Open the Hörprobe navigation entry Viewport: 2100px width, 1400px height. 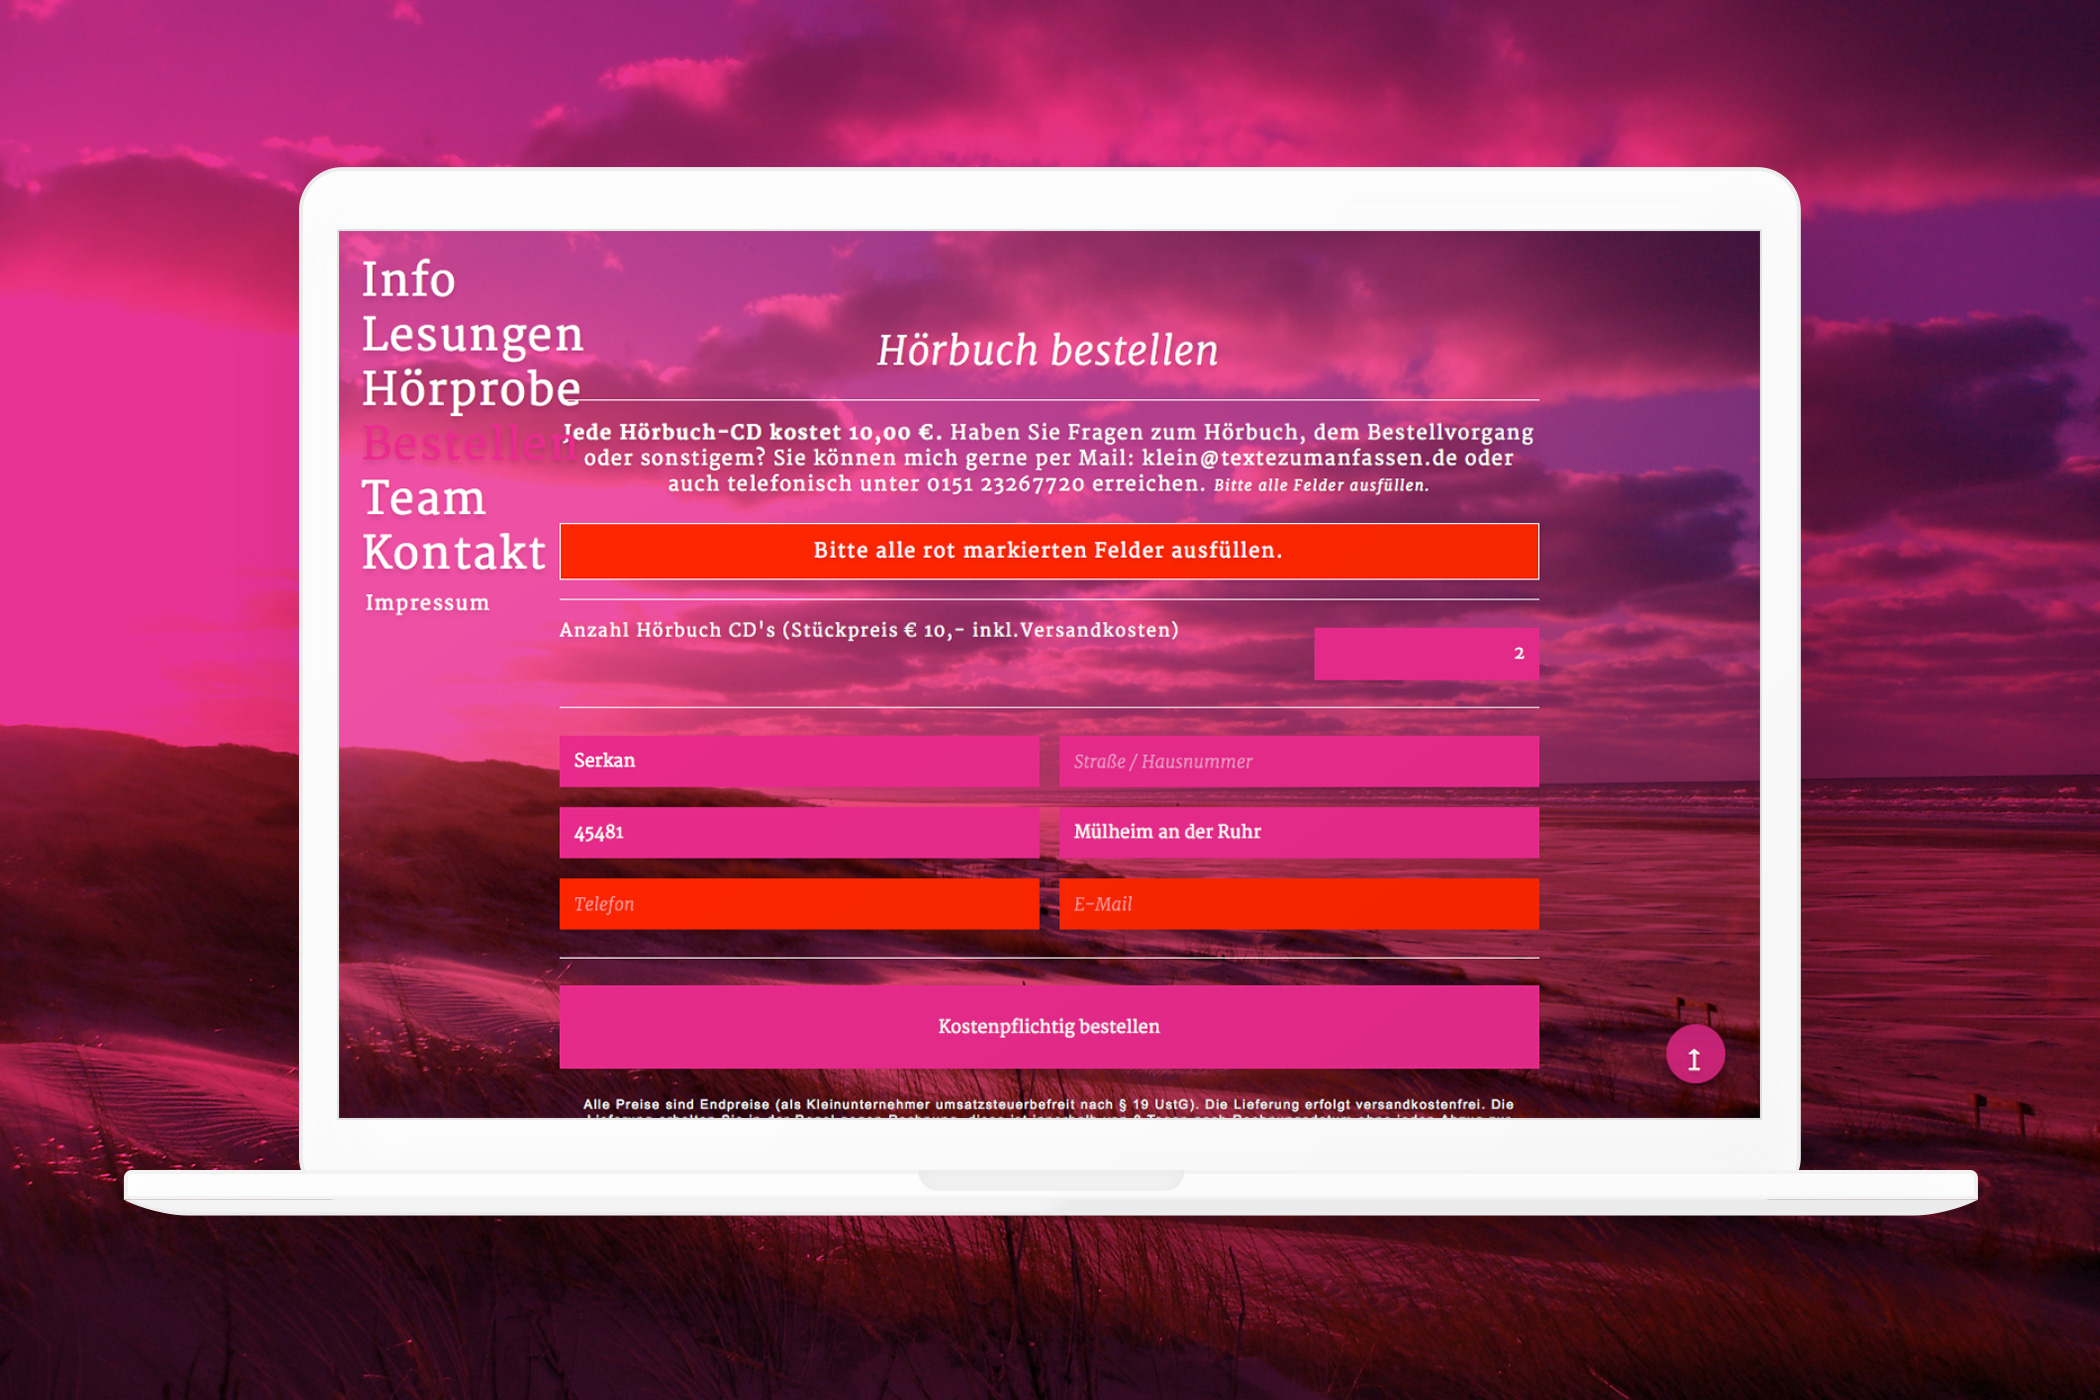470,389
